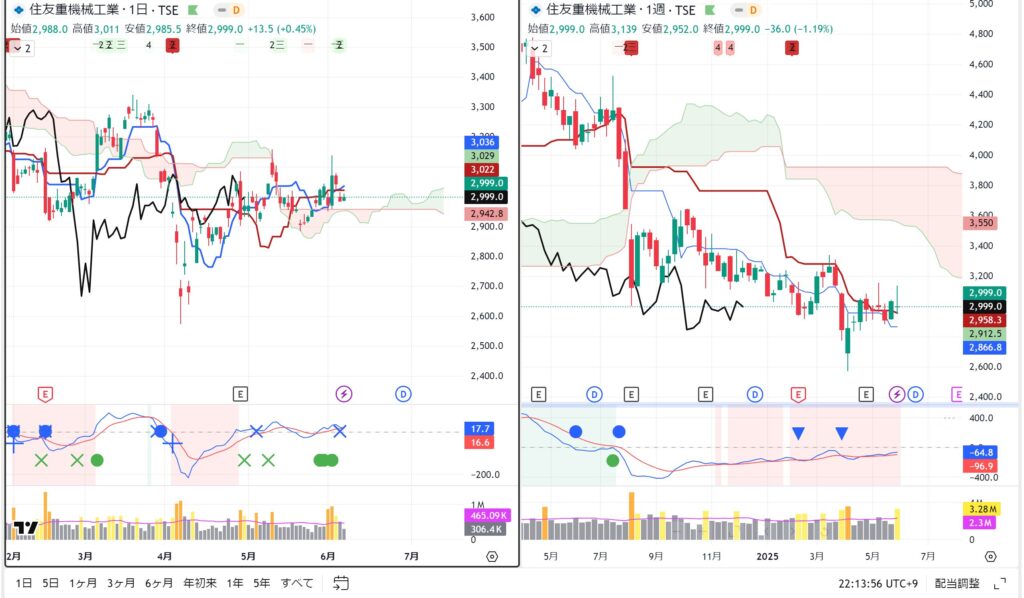Click the red 3,022 price label on the 1日 chart
Viewport: 1024px width, 598px height.
pos(482,169)
